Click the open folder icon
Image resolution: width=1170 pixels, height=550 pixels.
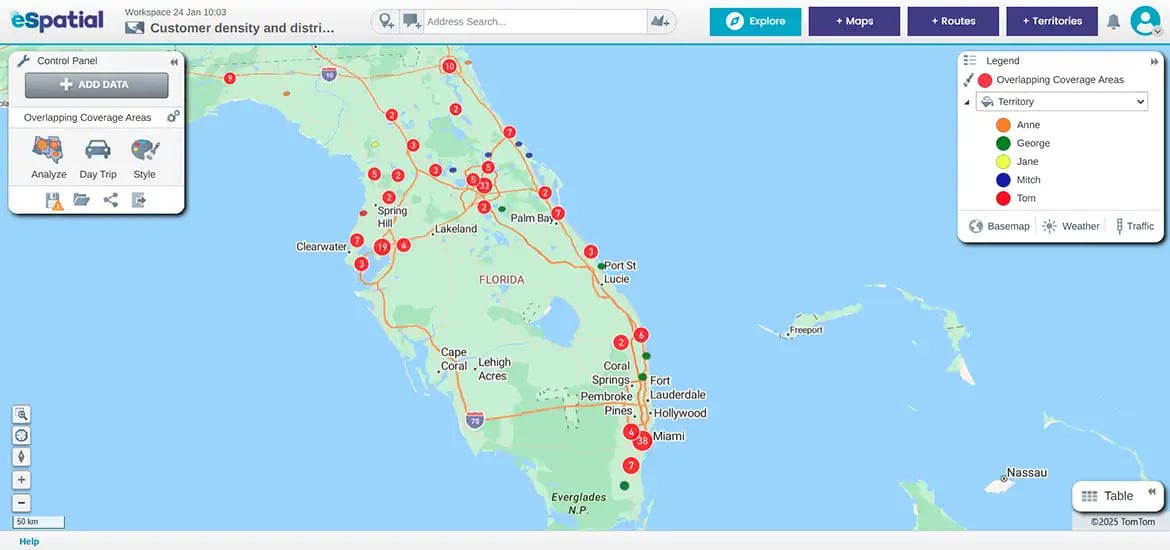tap(82, 201)
